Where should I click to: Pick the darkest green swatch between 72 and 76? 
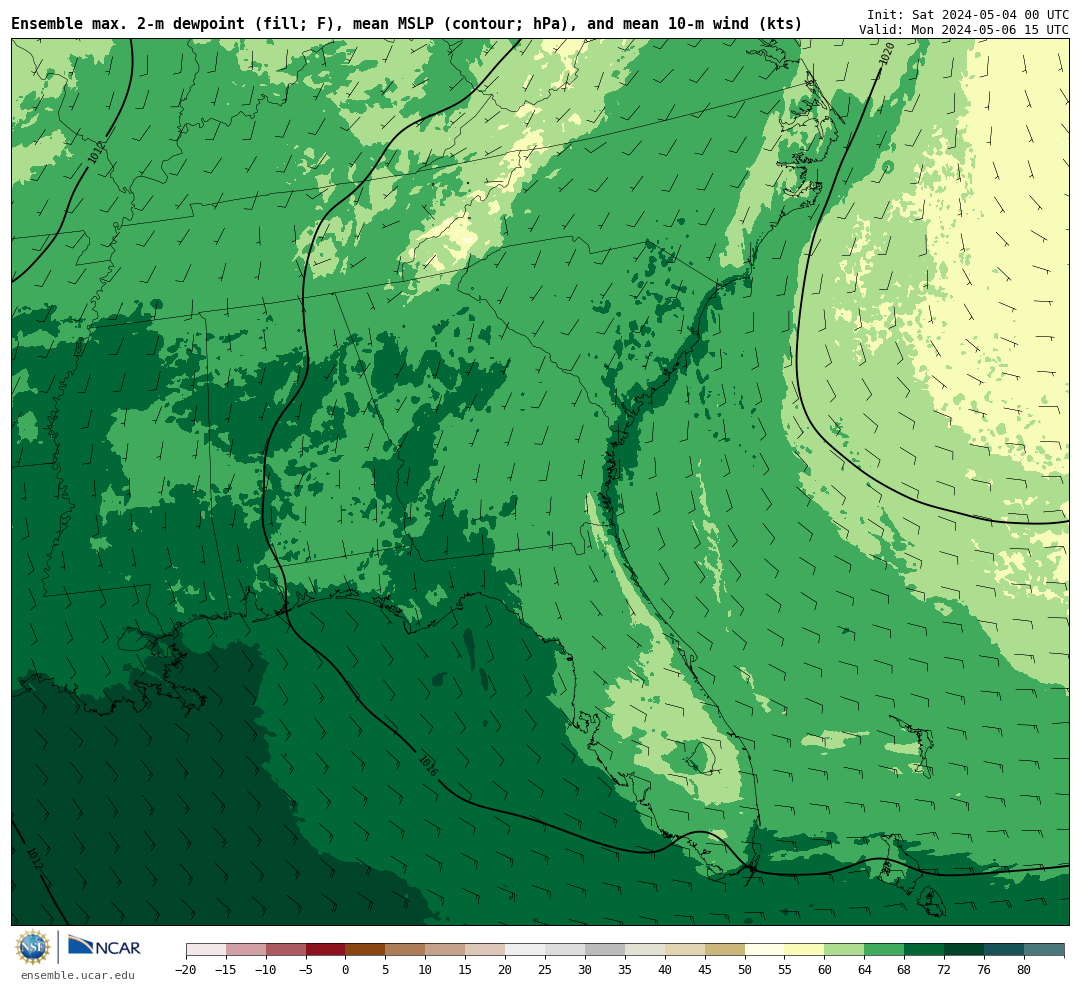965,950
